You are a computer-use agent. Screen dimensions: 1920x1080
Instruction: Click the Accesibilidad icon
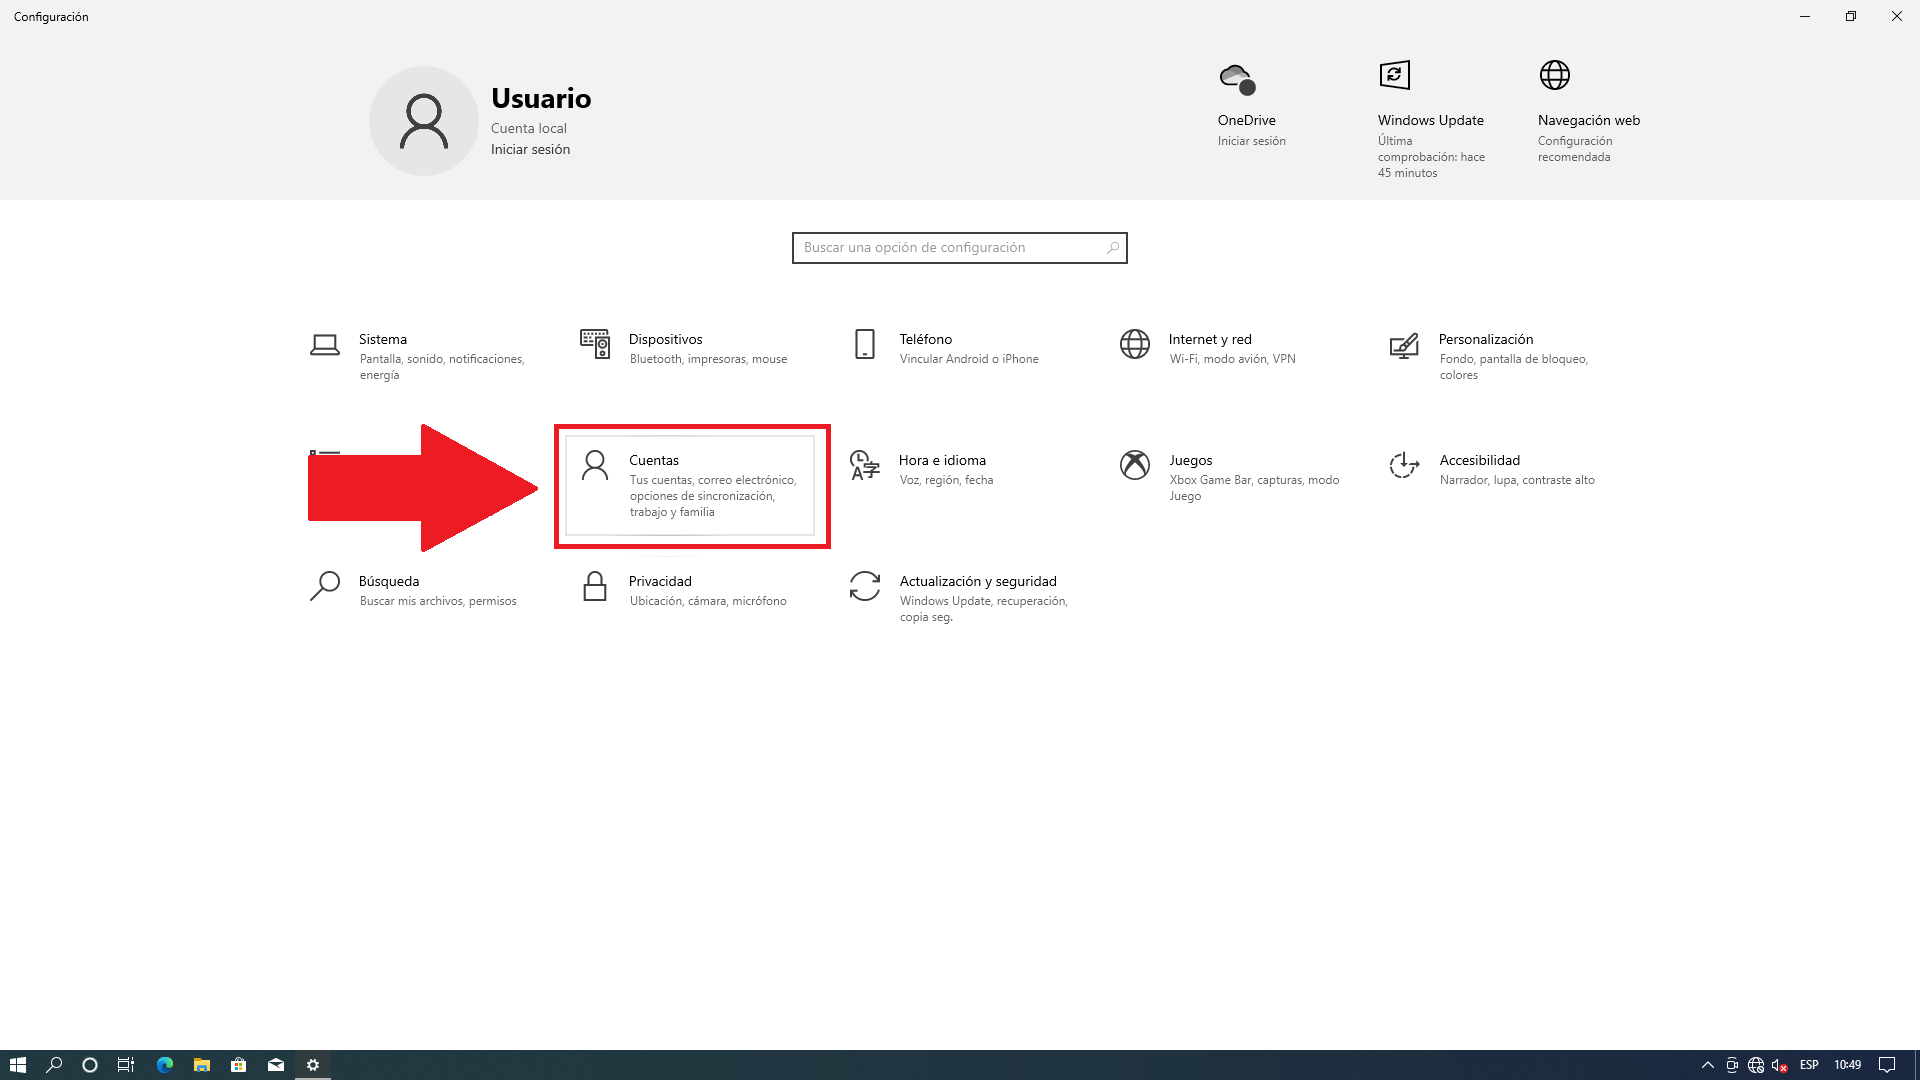pos(1404,465)
